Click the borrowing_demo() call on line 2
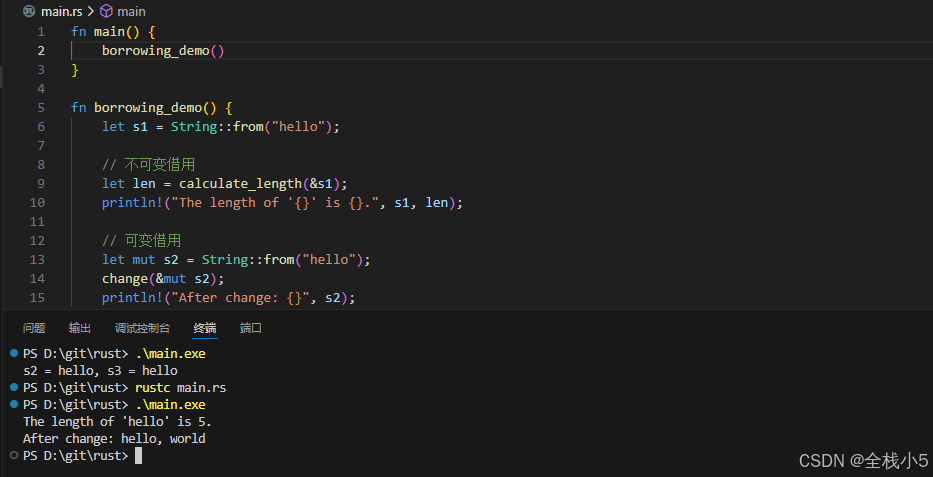933x477 pixels. [x=163, y=51]
